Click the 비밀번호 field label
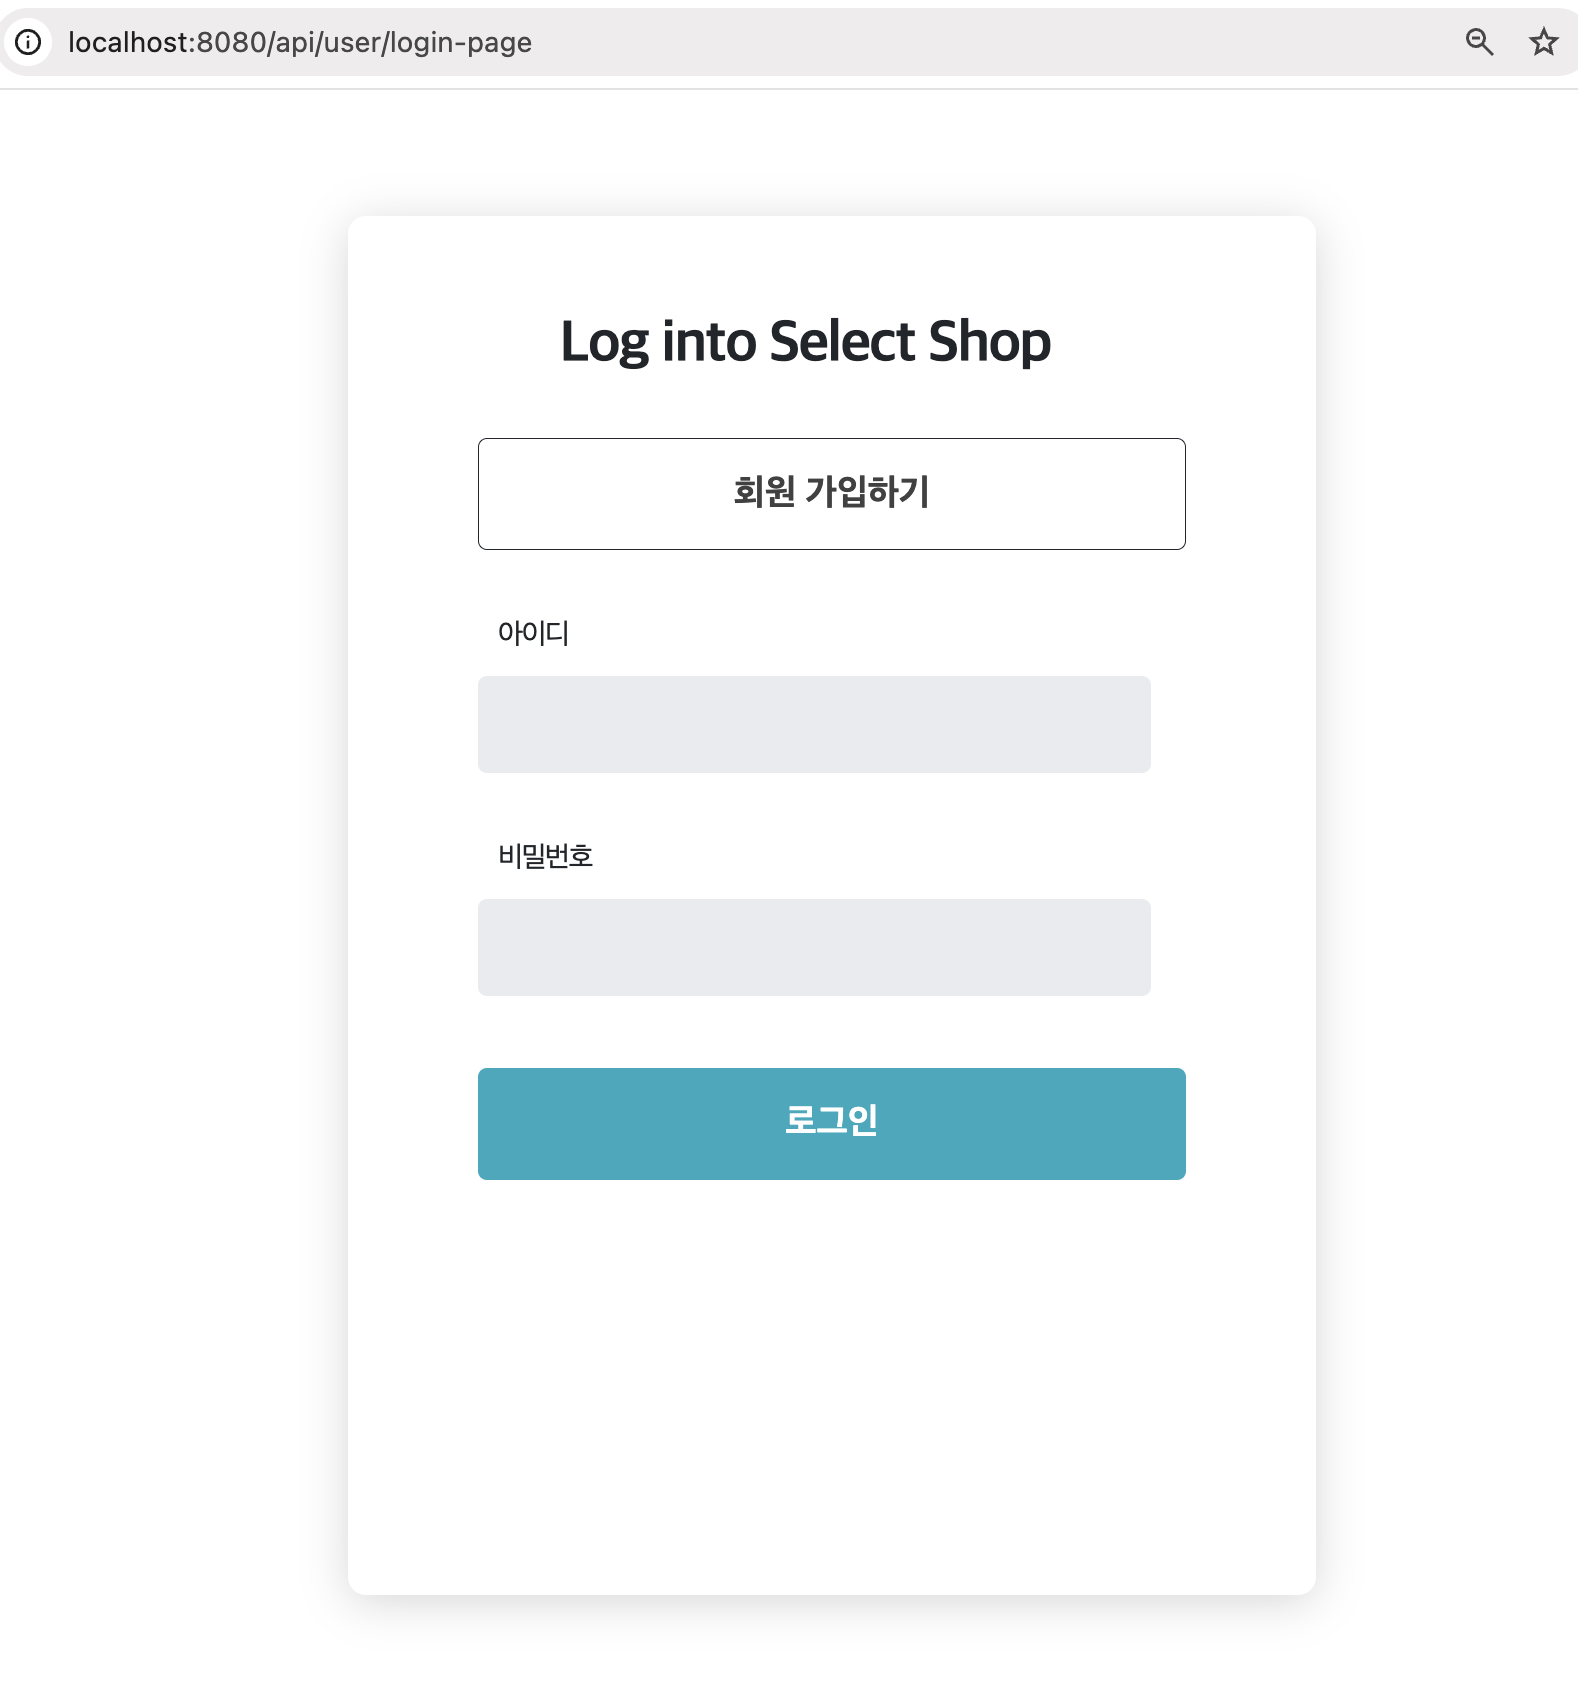Image resolution: width=1578 pixels, height=1684 pixels. click(x=546, y=856)
